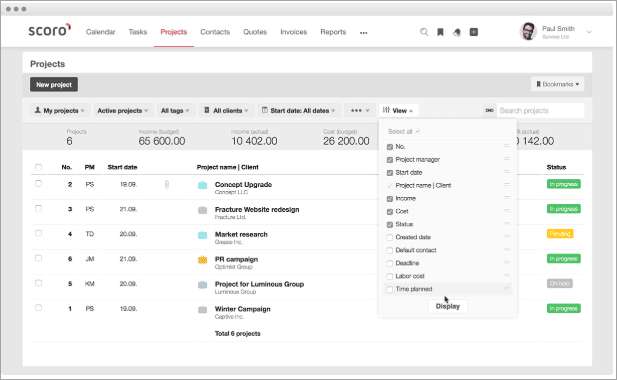Viewport: 617px width, 380px height.
Task: Open the PR campaign project link
Action: tap(236, 259)
